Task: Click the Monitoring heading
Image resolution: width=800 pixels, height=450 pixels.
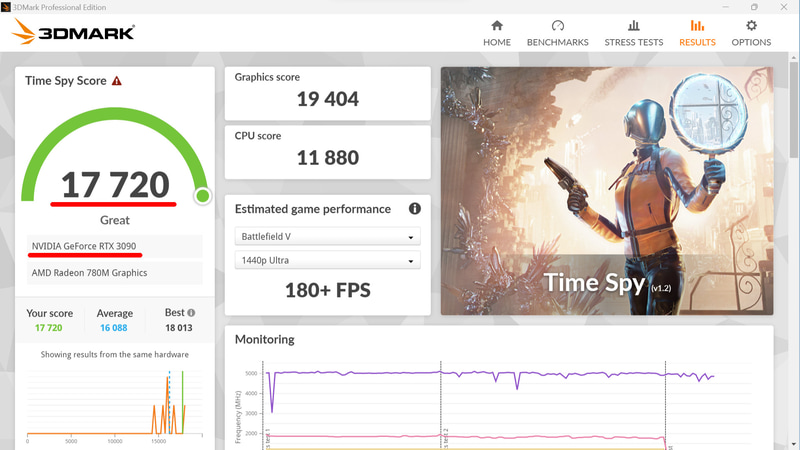Action: point(264,339)
